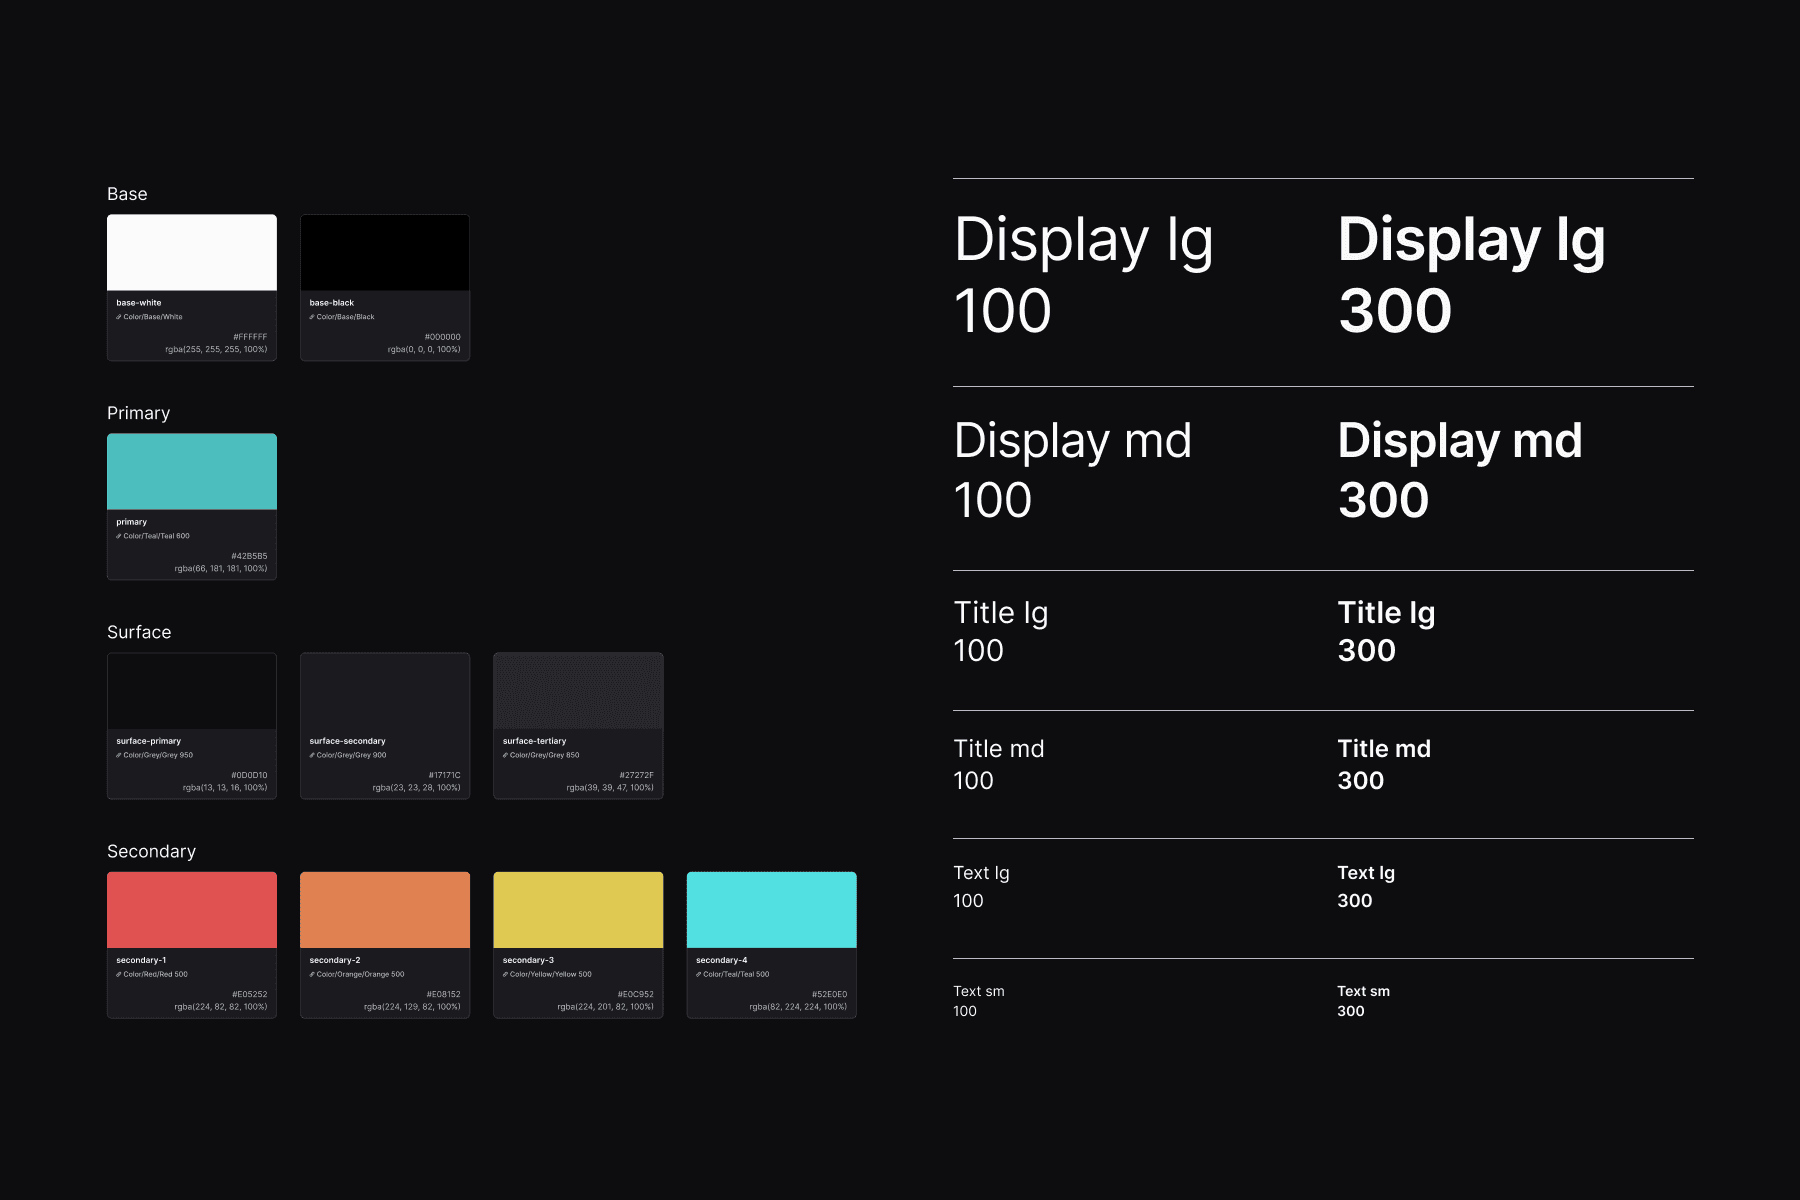Click the Title md 100 sample
Image resolution: width=1800 pixels, height=1200 pixels.
(x=999, y=765)
